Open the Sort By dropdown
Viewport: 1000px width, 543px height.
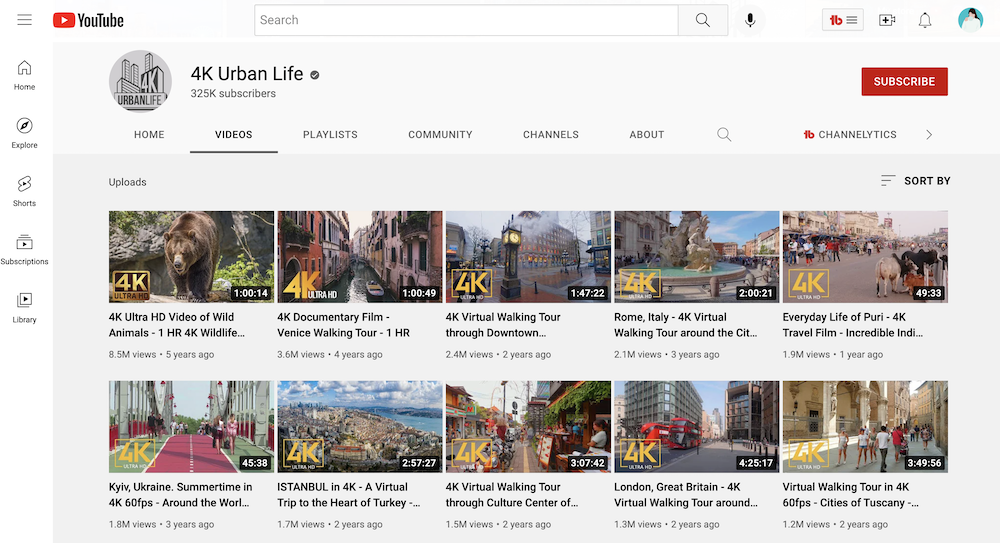[x=915, y=181]
